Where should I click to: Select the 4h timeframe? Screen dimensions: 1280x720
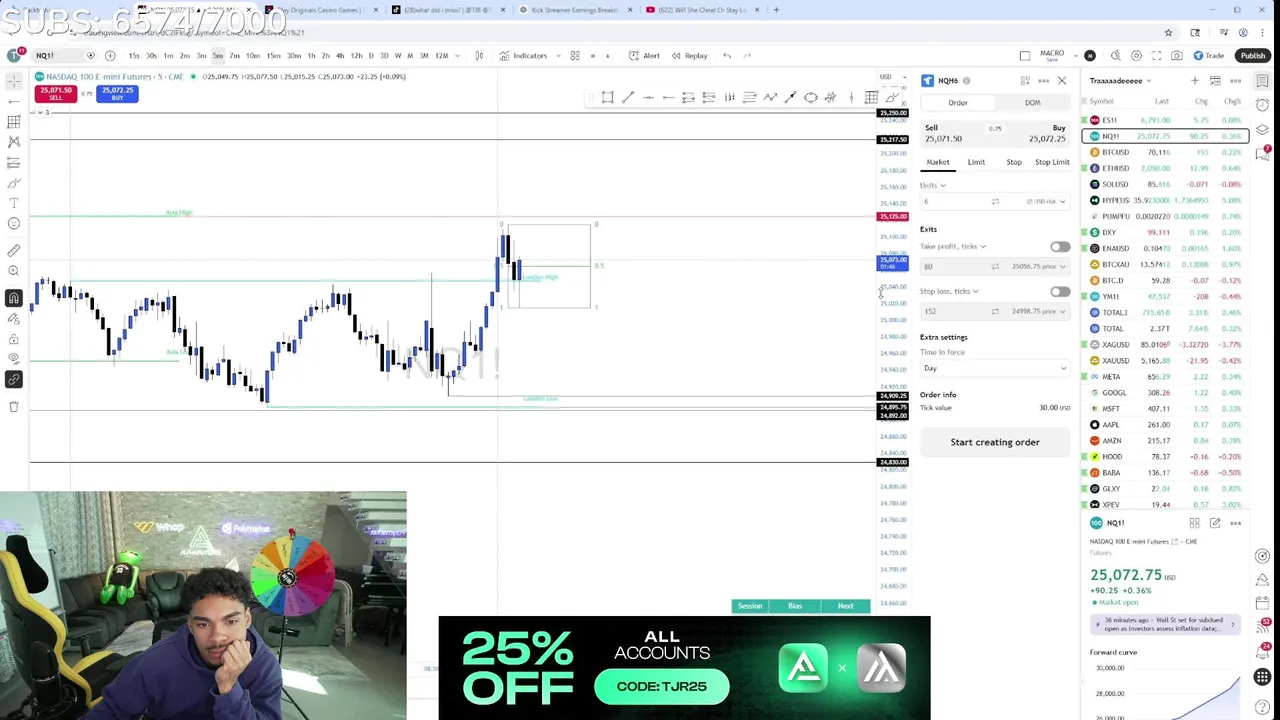pyautogui.click(x=340, y=56)
